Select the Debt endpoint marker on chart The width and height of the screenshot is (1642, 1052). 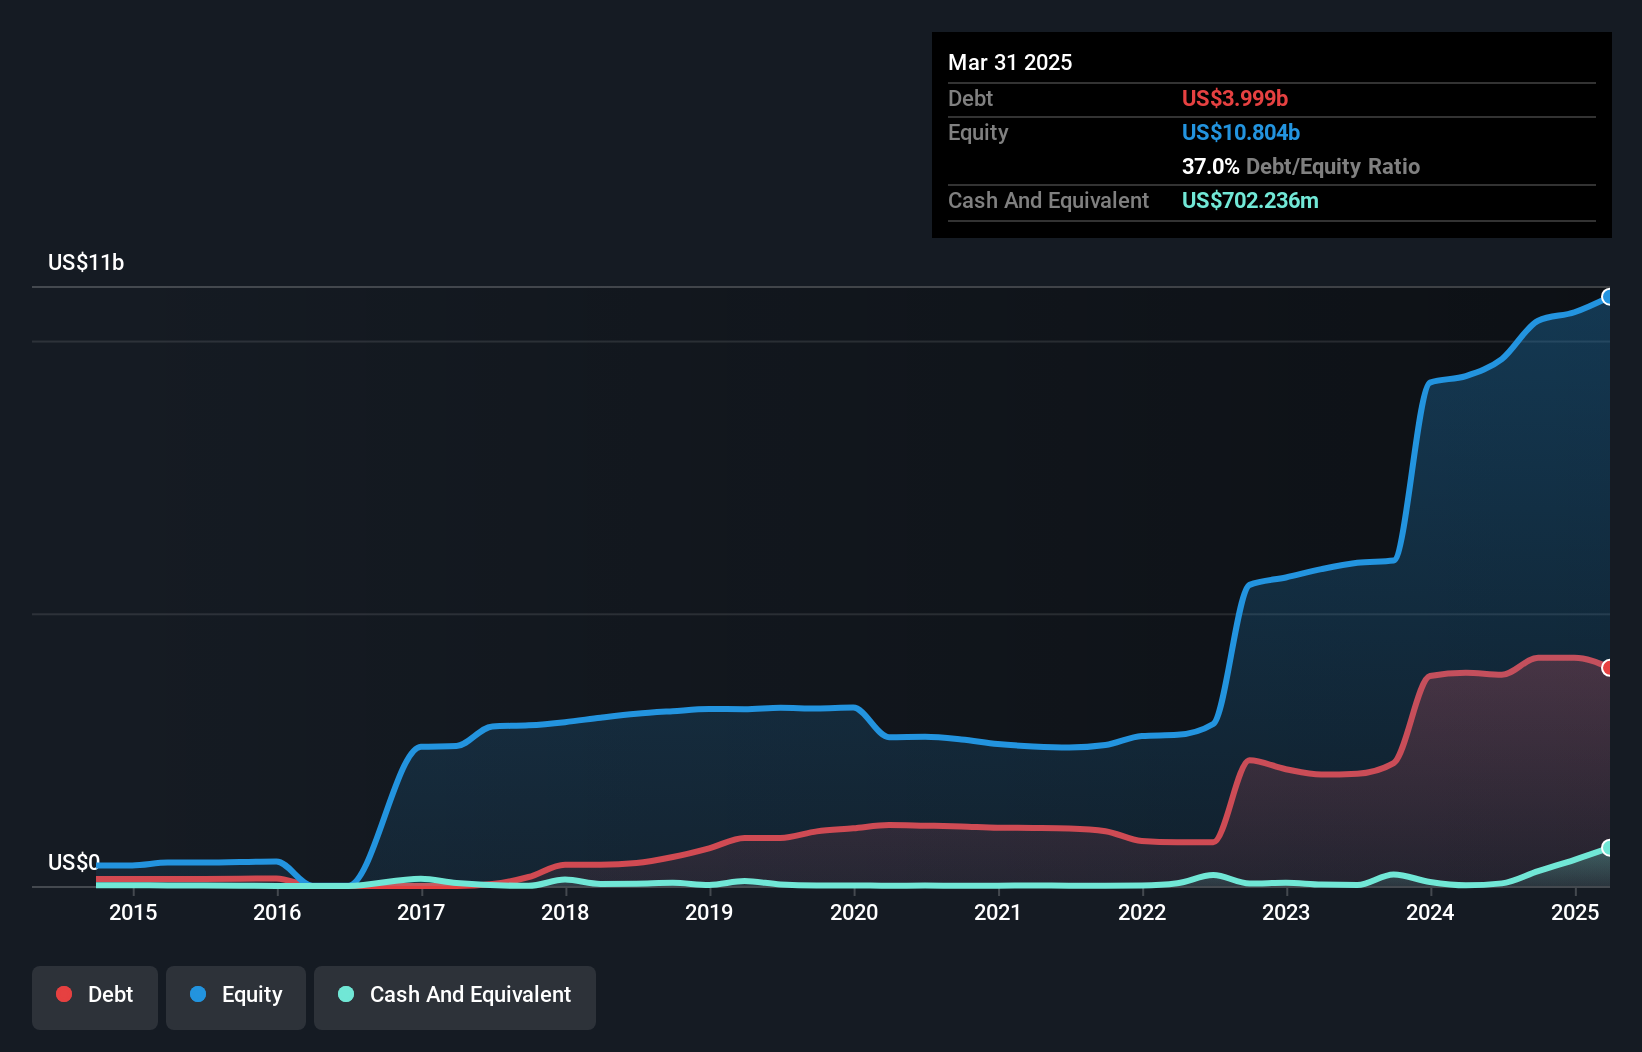coord(1609,667)
